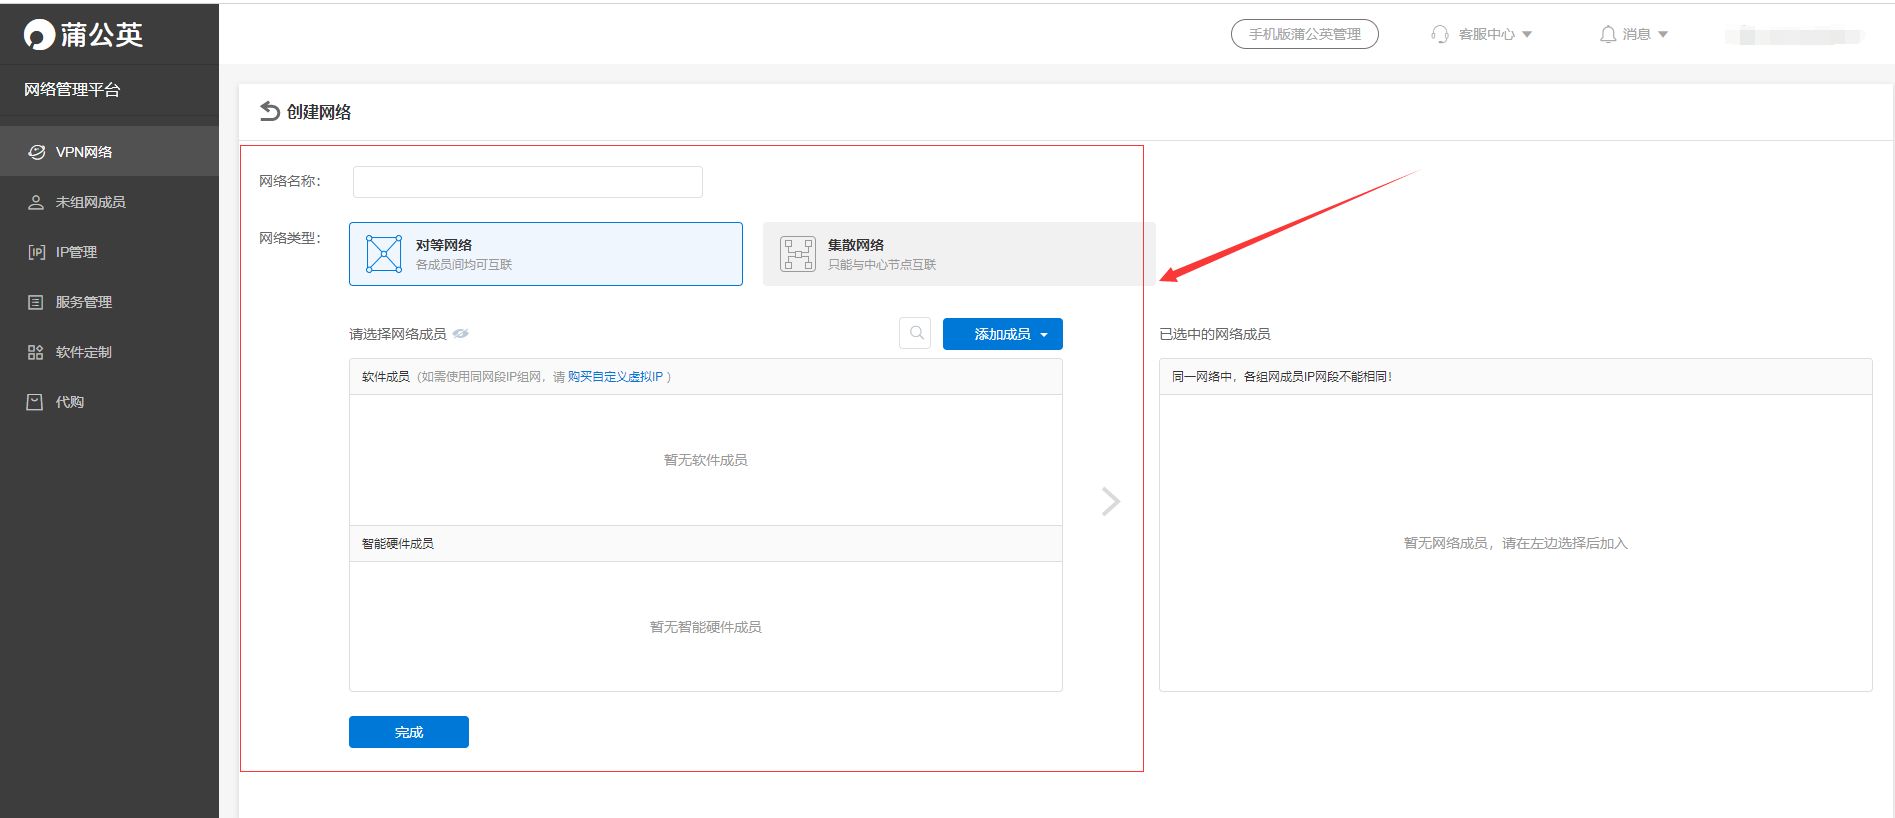Select the 对等网络 network type option
1895x818 pixels.
tap(546, 254)
